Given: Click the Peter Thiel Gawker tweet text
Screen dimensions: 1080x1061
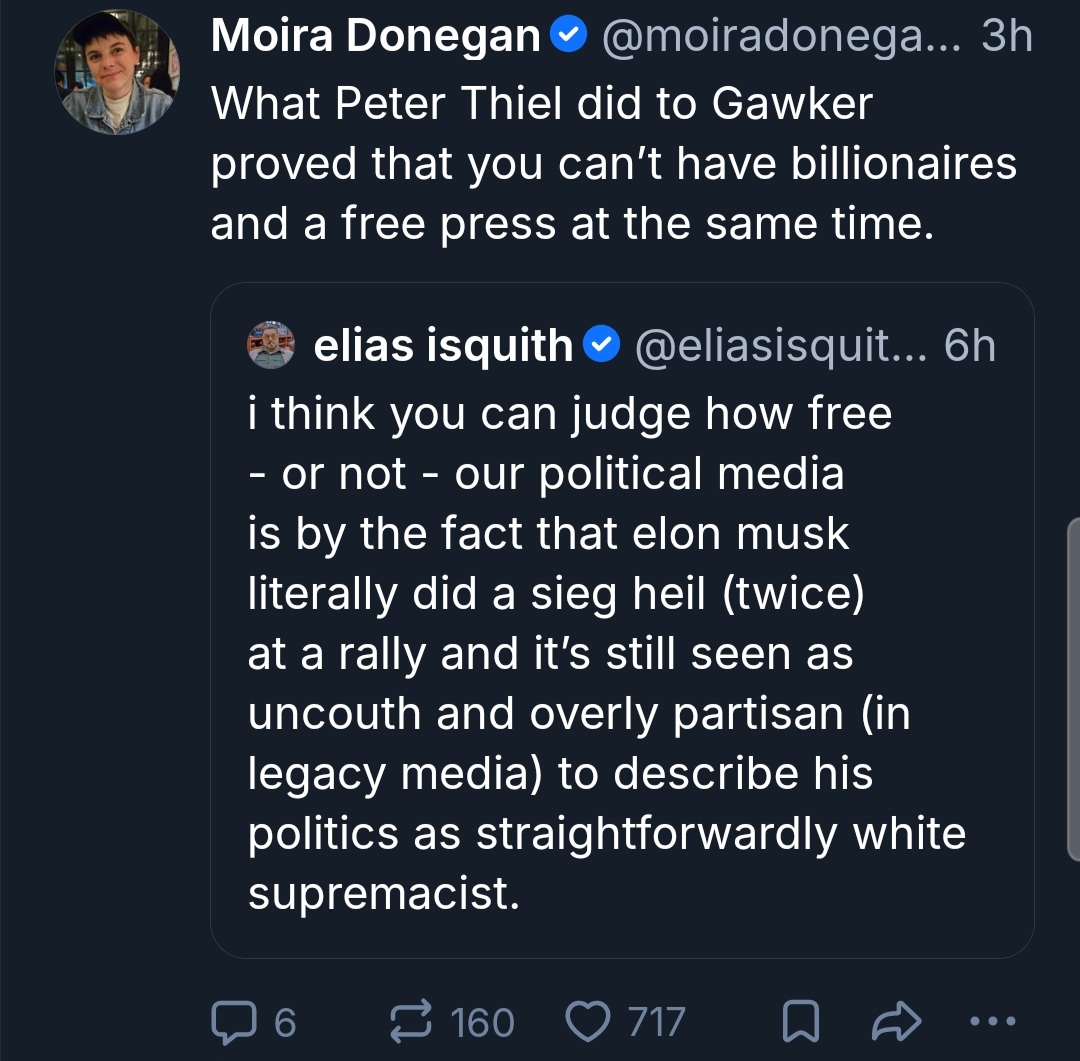Looking at the screenshot, I should (612, 163).
